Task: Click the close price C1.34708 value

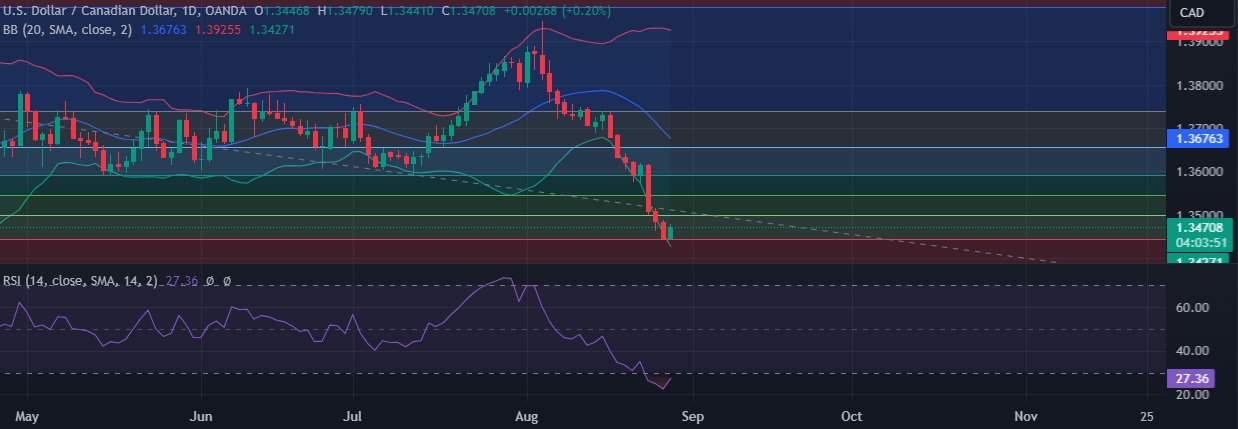Action: (467, 11)
